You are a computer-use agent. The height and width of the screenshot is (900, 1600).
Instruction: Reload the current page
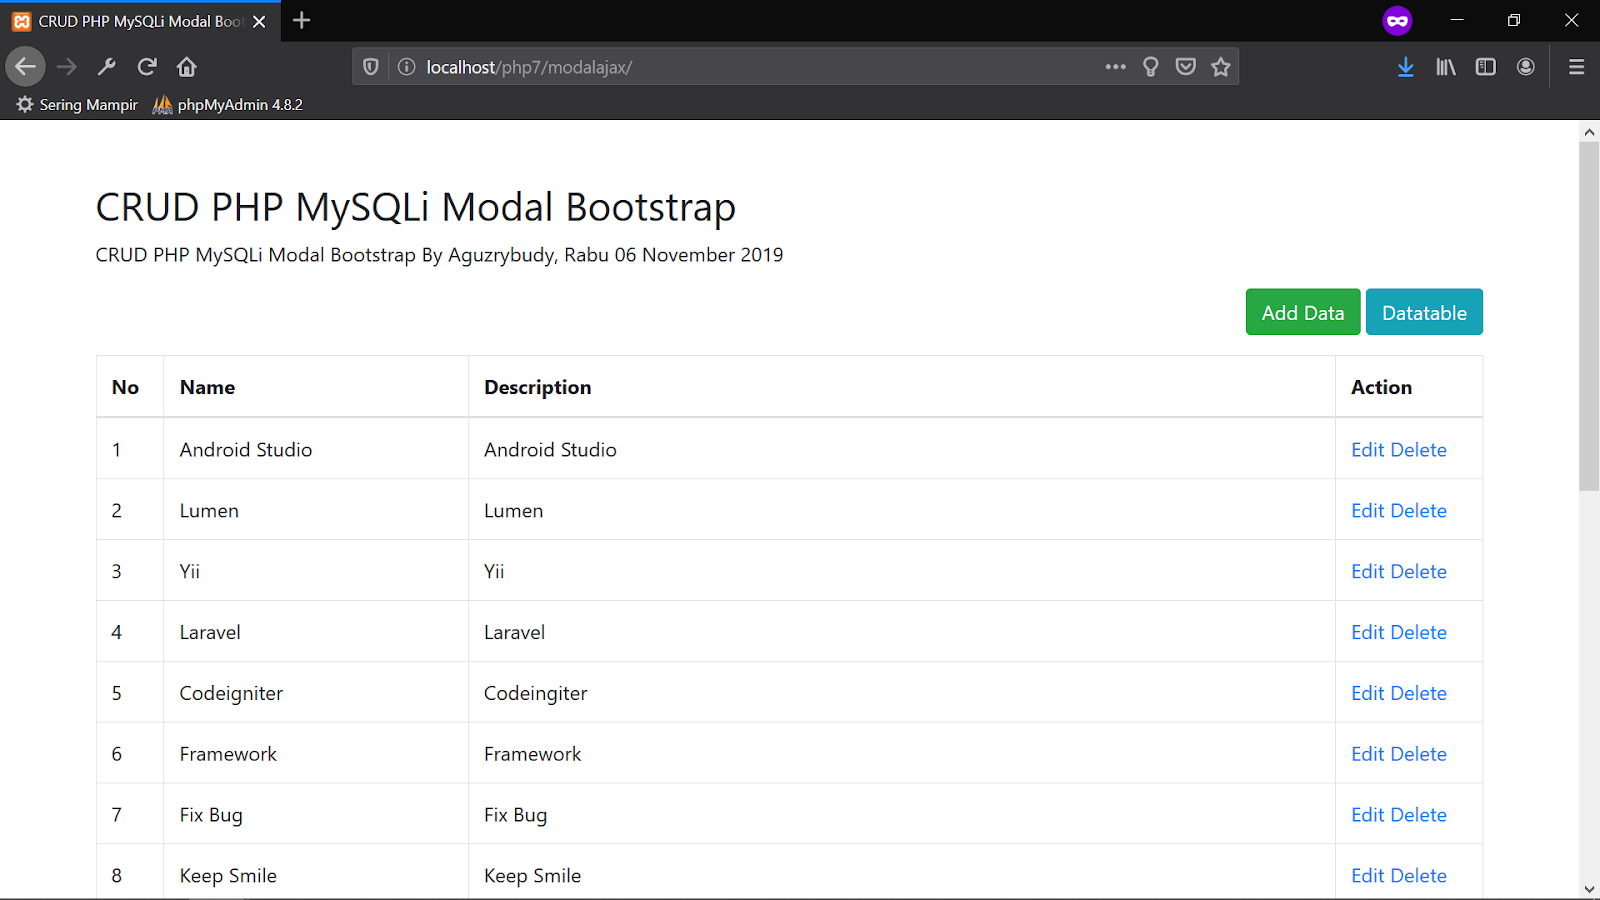(x=147, y=67)
